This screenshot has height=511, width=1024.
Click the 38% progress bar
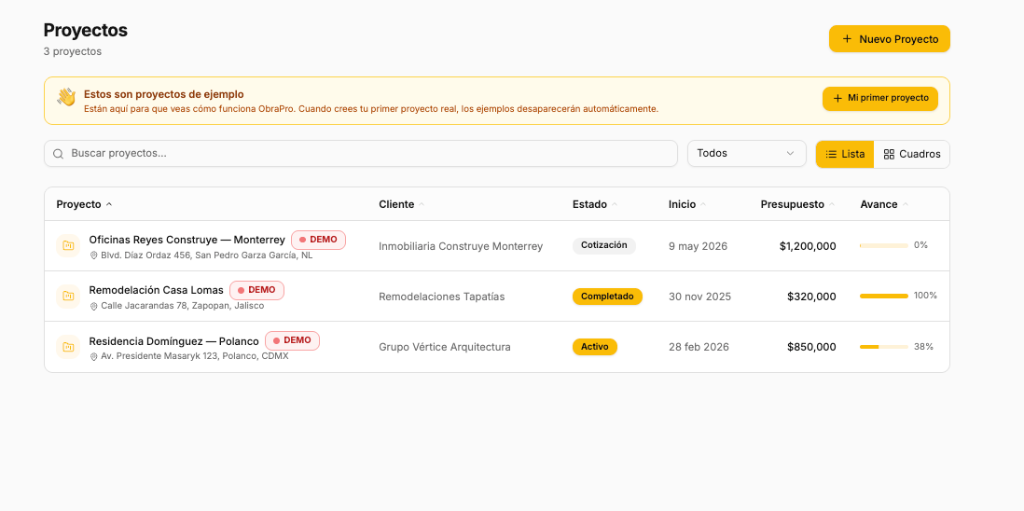pyautogui.click(x=884, y=347)
